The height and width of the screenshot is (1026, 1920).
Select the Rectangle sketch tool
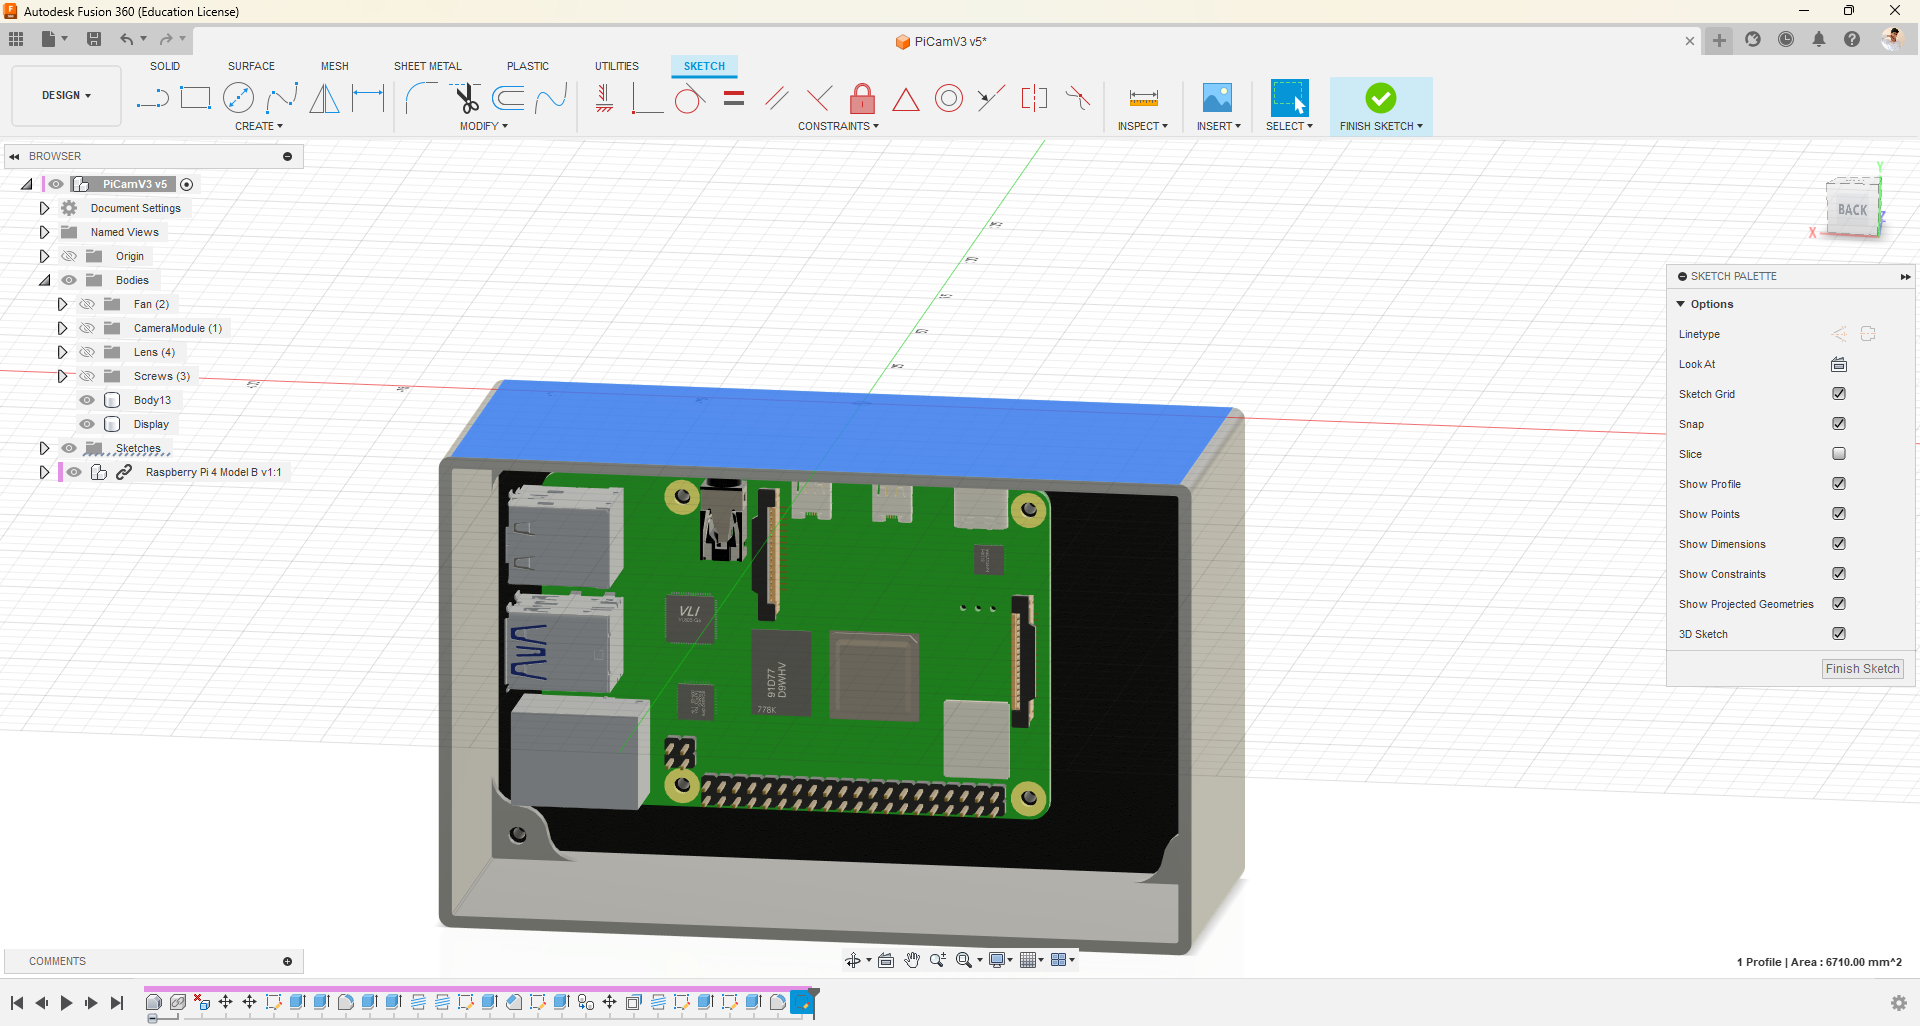(x=195, y=98)
